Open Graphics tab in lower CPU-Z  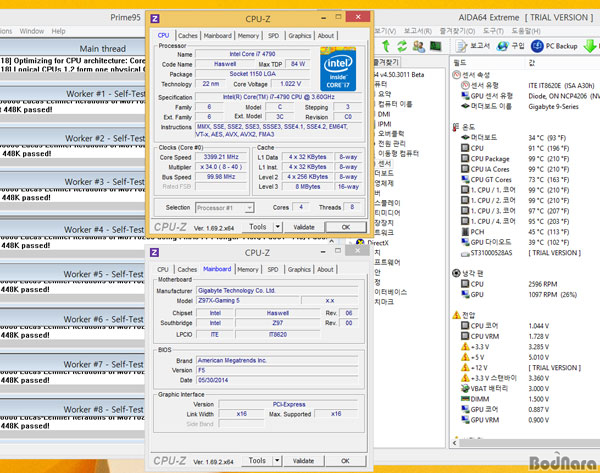pyautogui.click(x=299, y=269)
